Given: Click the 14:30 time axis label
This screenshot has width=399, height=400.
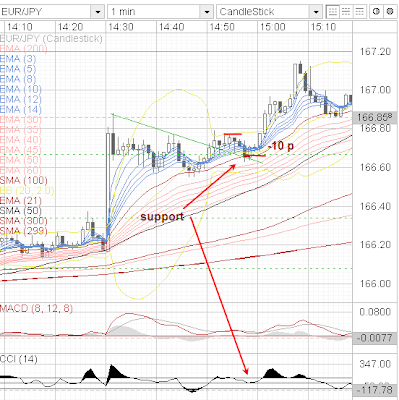Looking at the screenshot, I should coord(121,27).
